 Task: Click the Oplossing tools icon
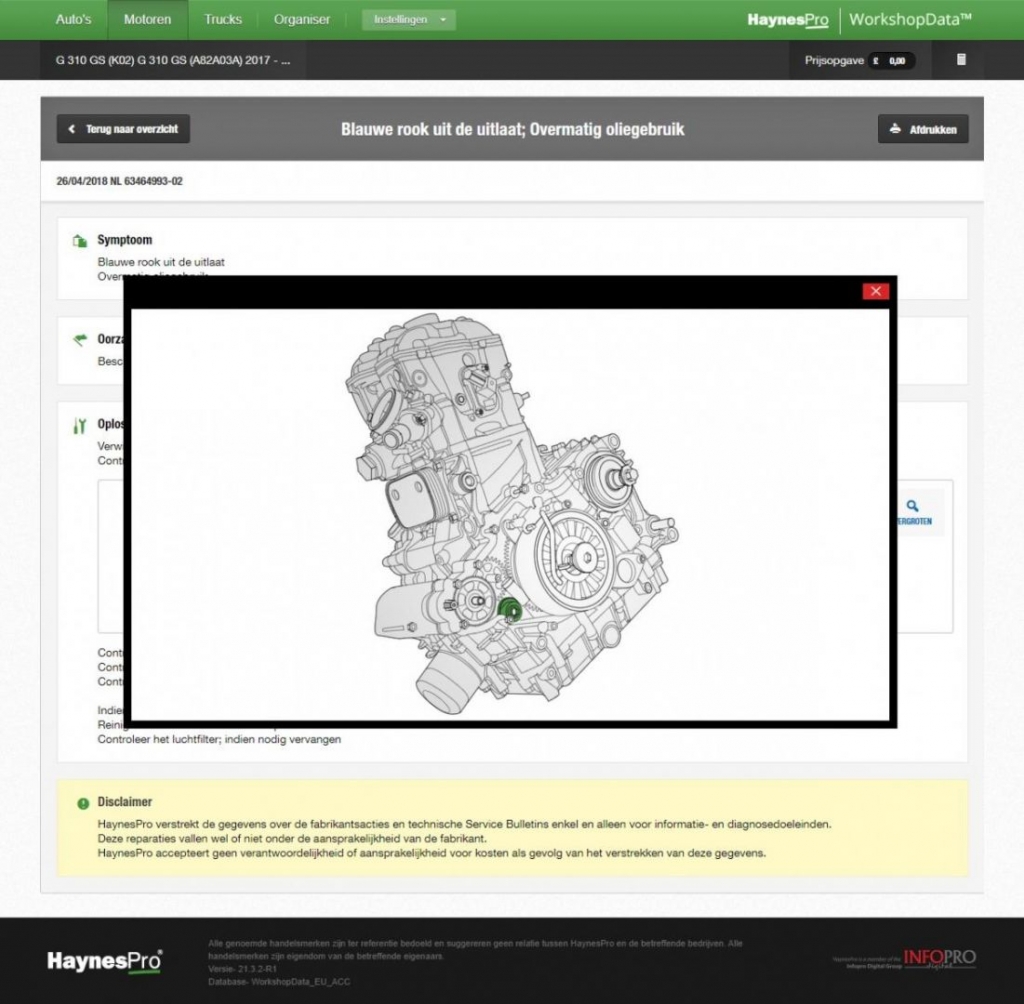pyautogui.click(x=80, y=426)
